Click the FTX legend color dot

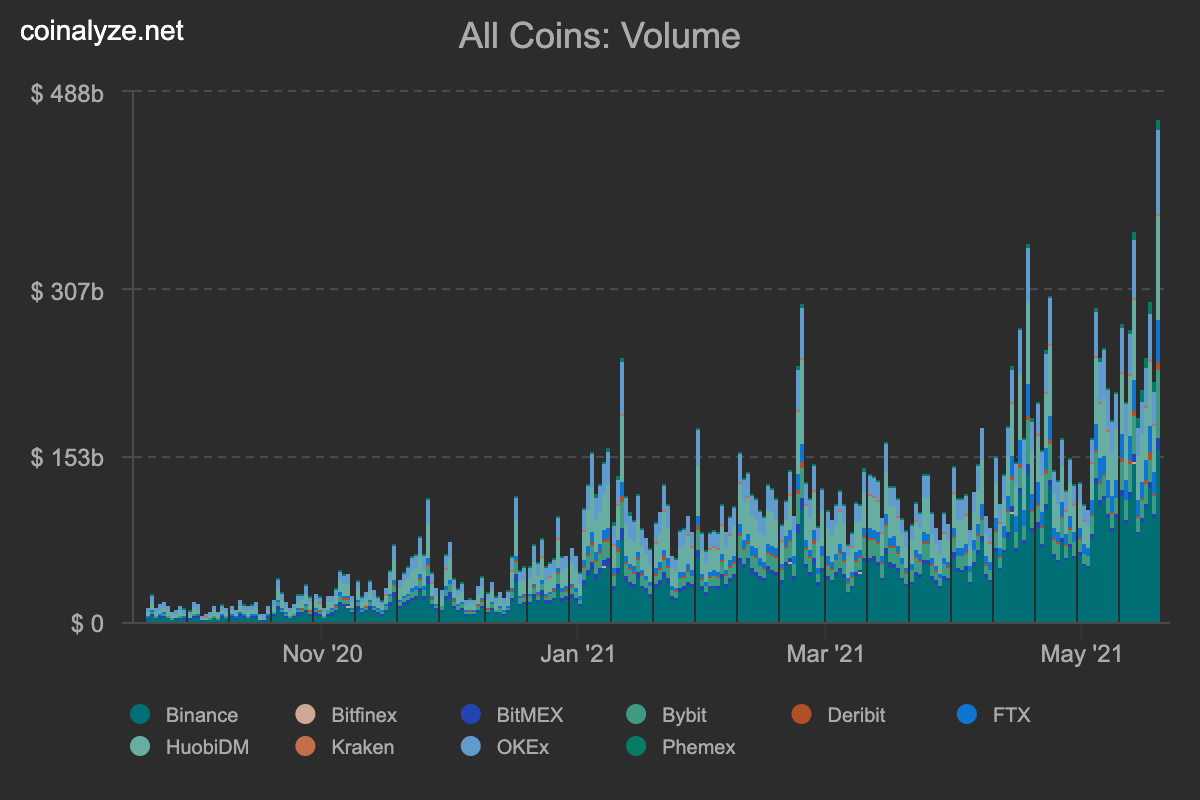pyautogui.click(x=967, y=714)
